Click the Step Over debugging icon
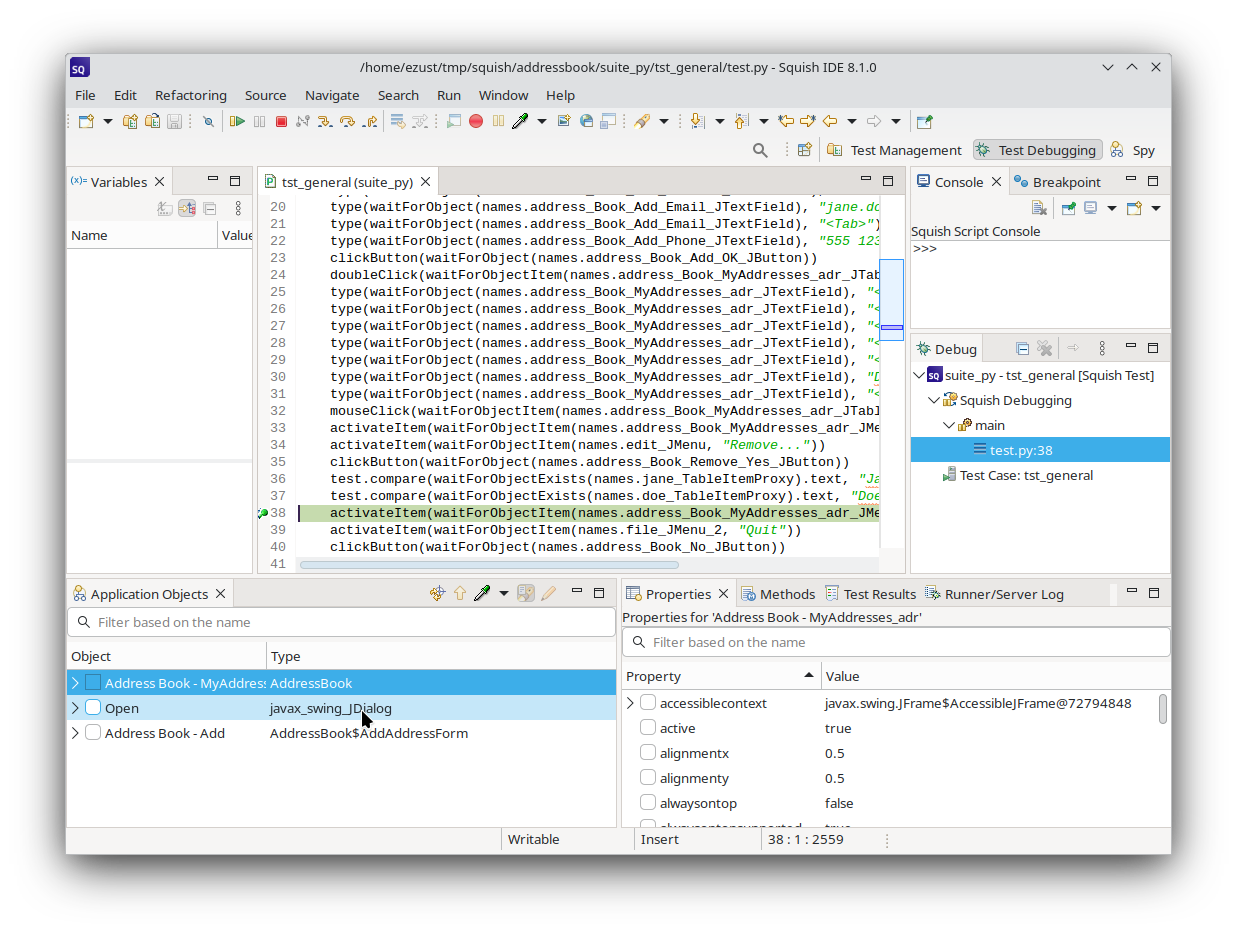Viewport: 1238px width, 933px height. 346,120
